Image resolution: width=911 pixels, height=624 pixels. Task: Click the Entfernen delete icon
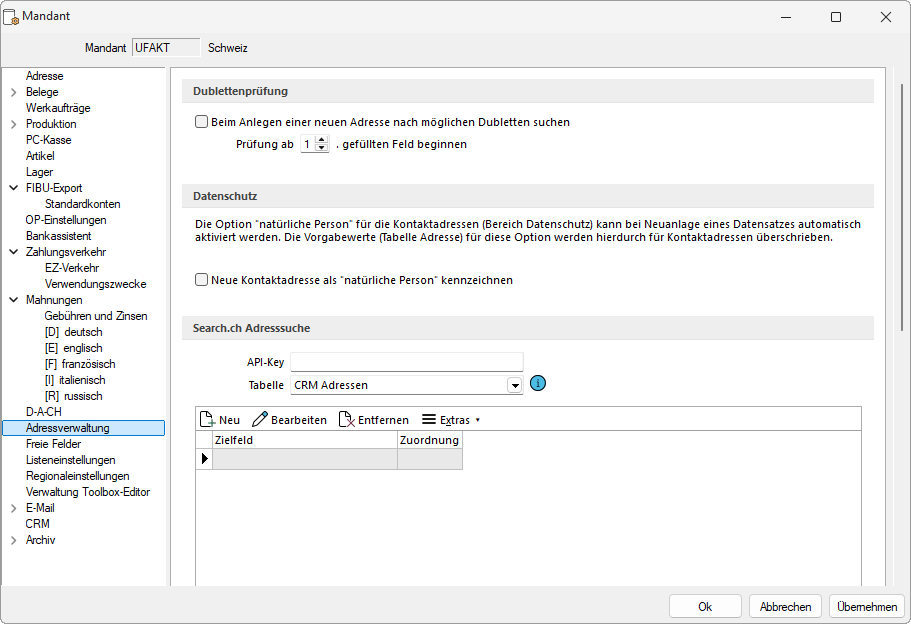[x=347, y=420]
